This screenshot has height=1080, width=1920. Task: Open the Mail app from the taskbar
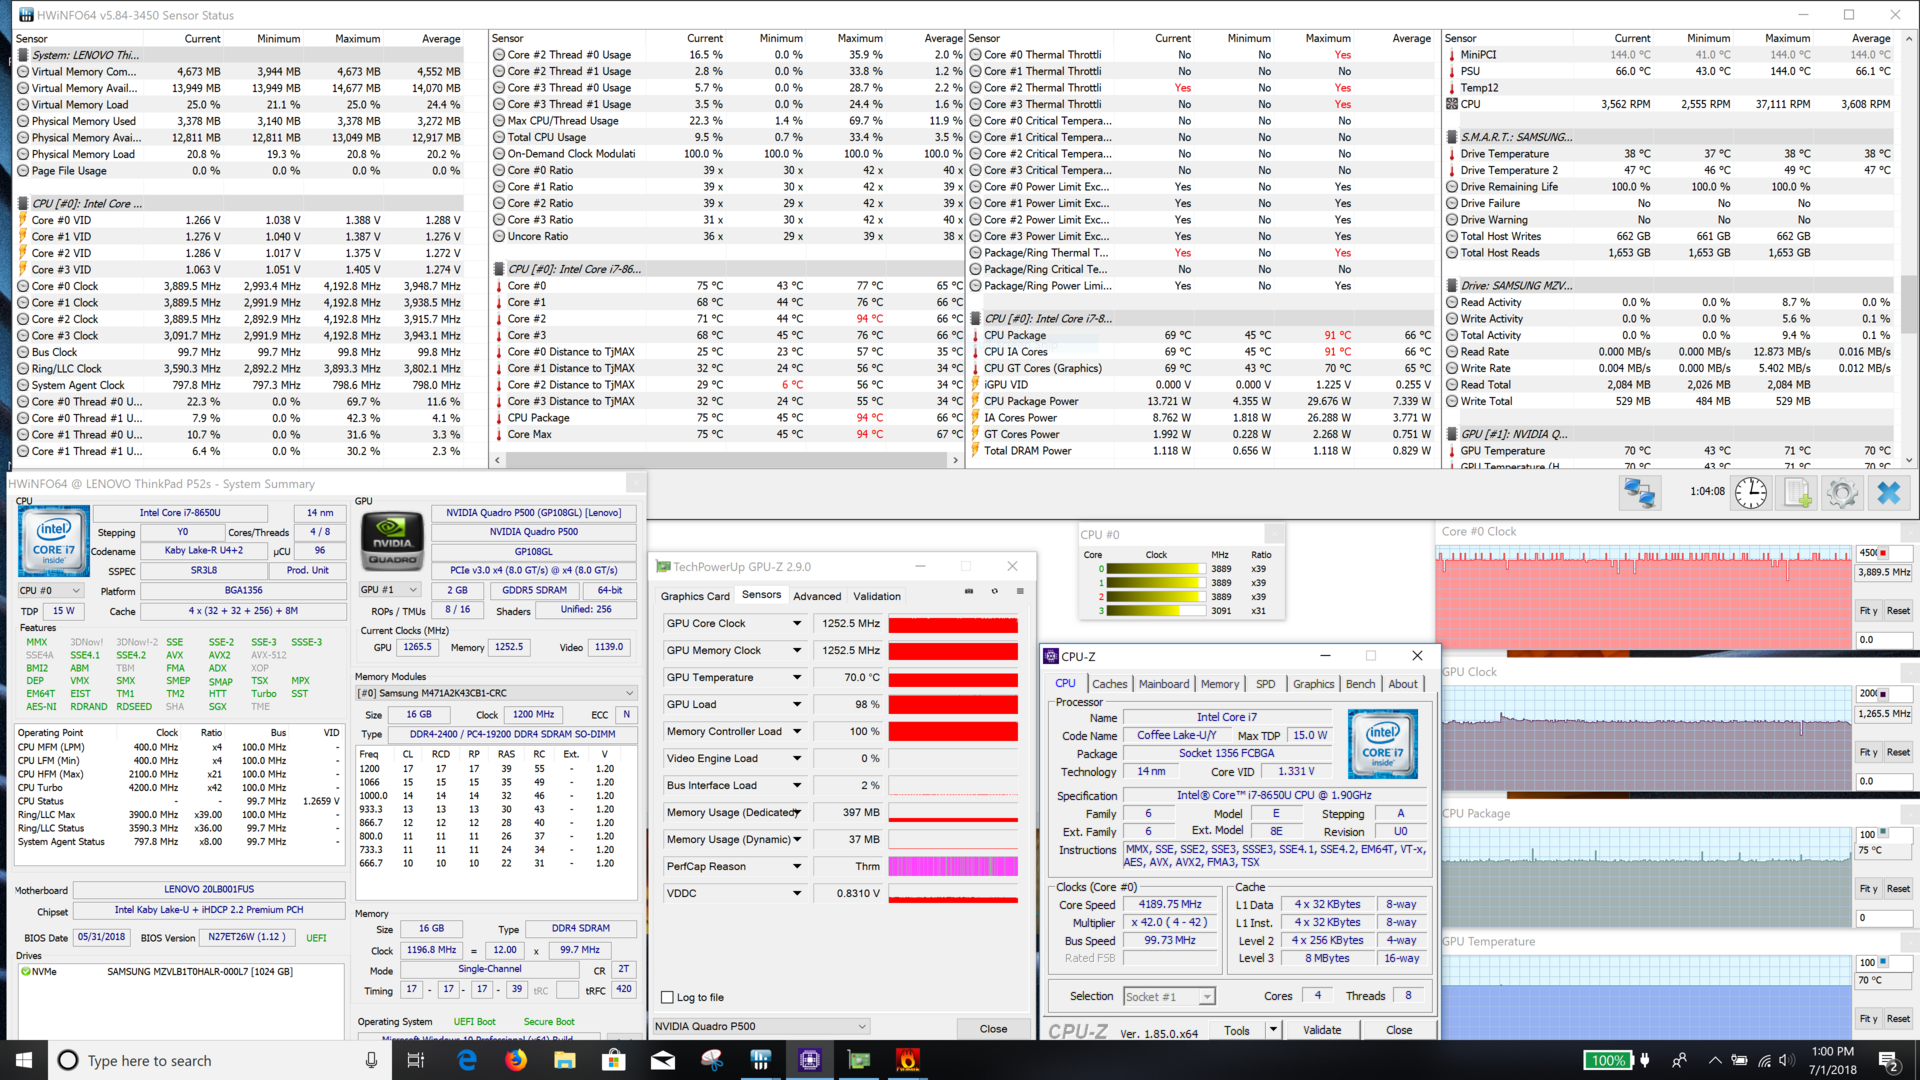663,1060
